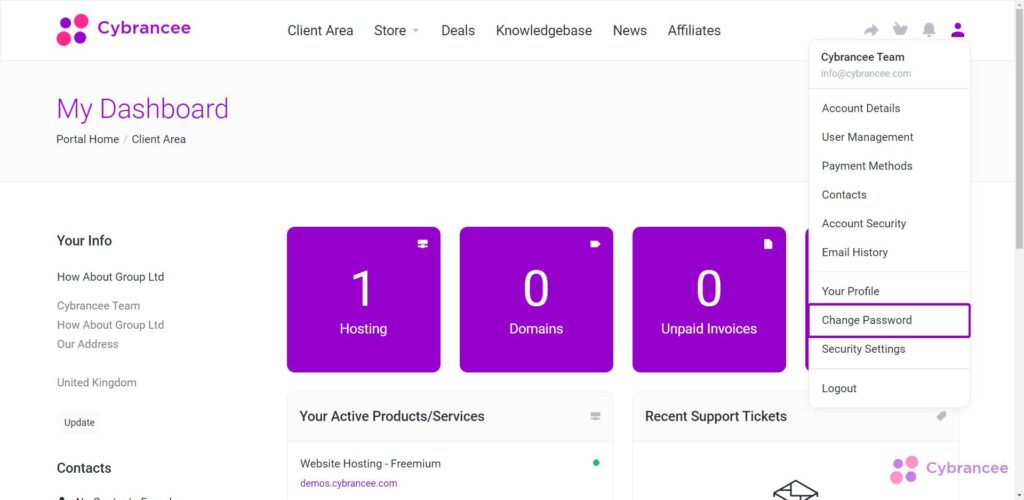Click the document icon on Unpaid Invoices tile

(x=768, y=244)
